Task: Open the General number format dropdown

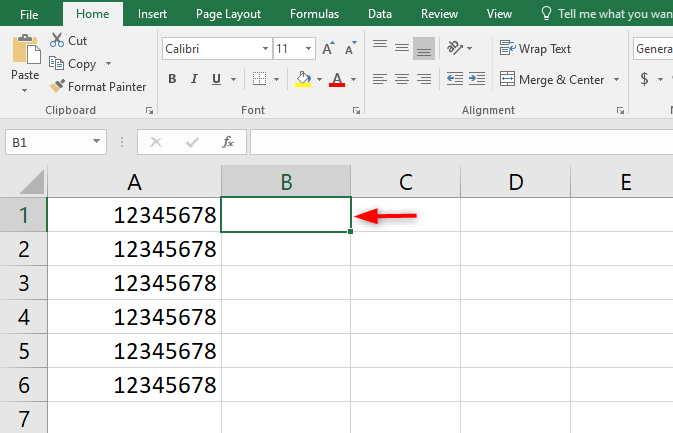Action: [653, 48]
